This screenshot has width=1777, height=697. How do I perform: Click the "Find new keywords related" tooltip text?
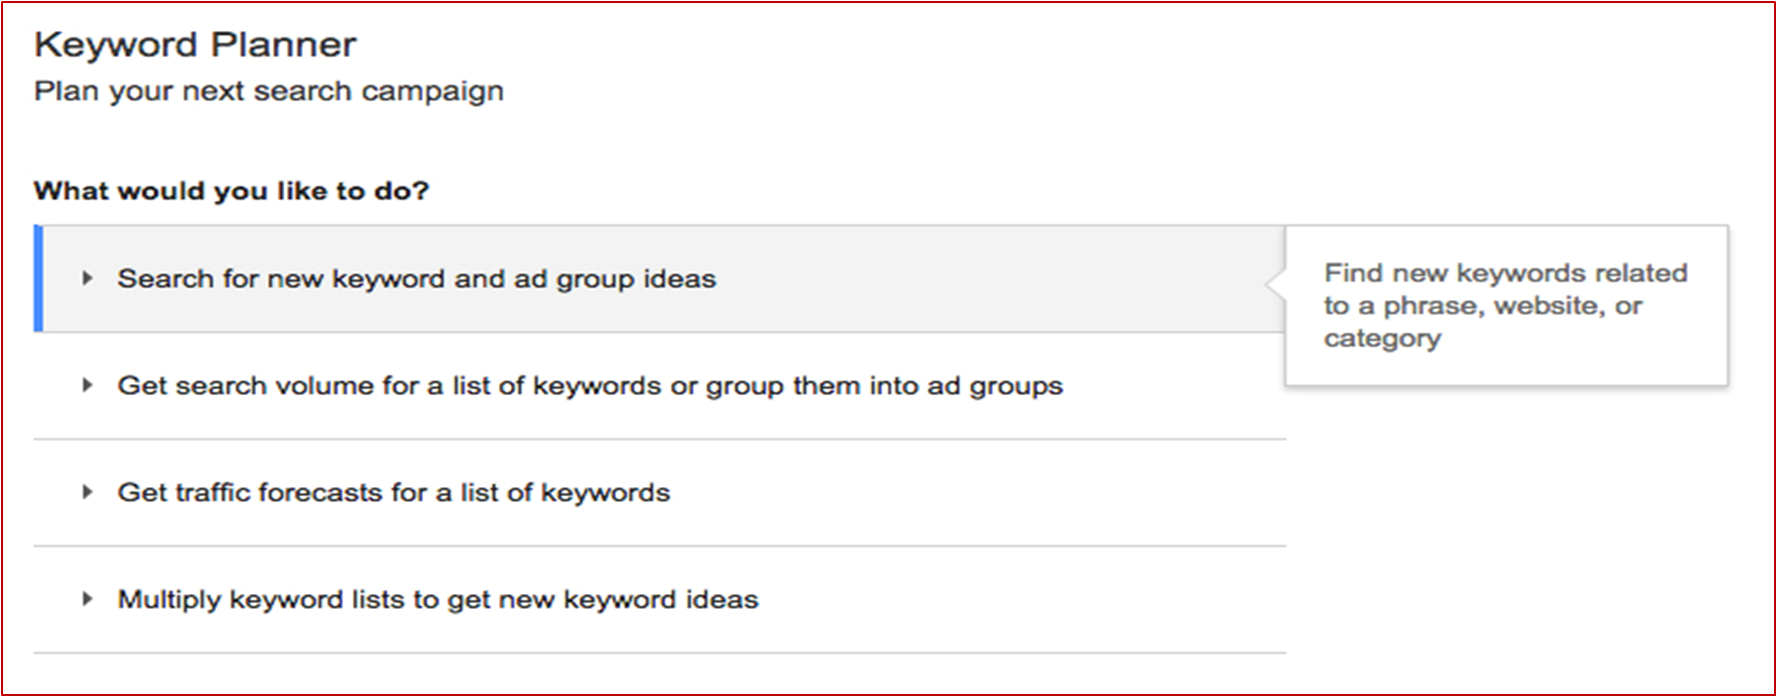pos(1505,273)
